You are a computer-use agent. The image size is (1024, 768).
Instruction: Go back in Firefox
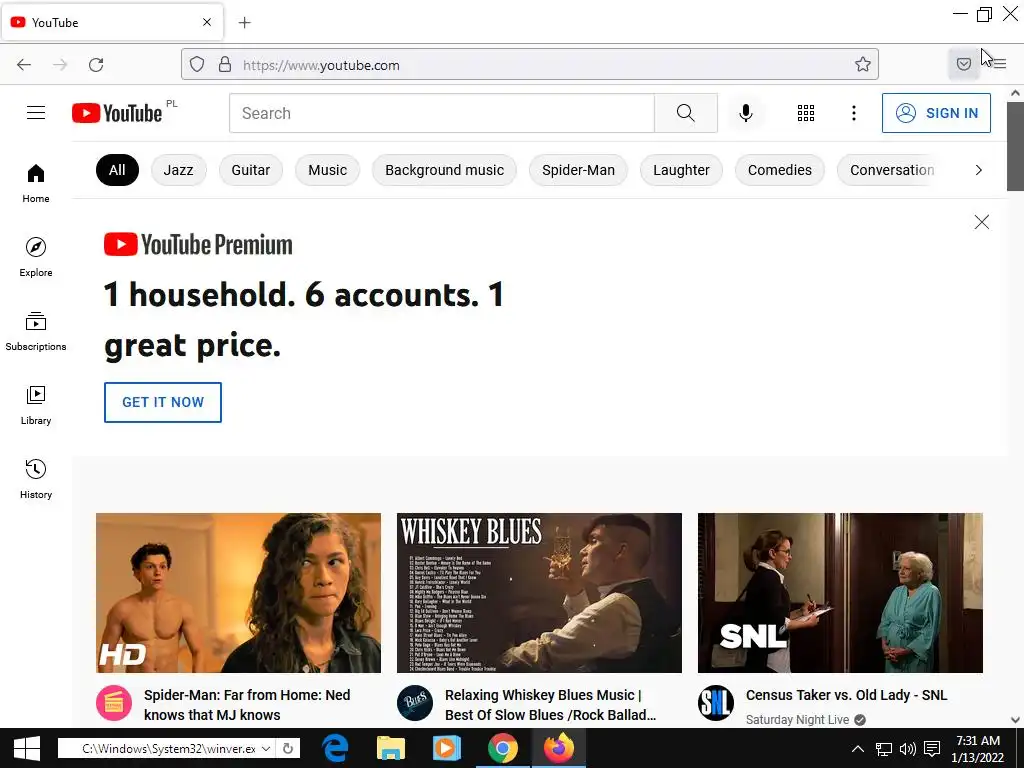pyautogui.click(x=24, y=65)
